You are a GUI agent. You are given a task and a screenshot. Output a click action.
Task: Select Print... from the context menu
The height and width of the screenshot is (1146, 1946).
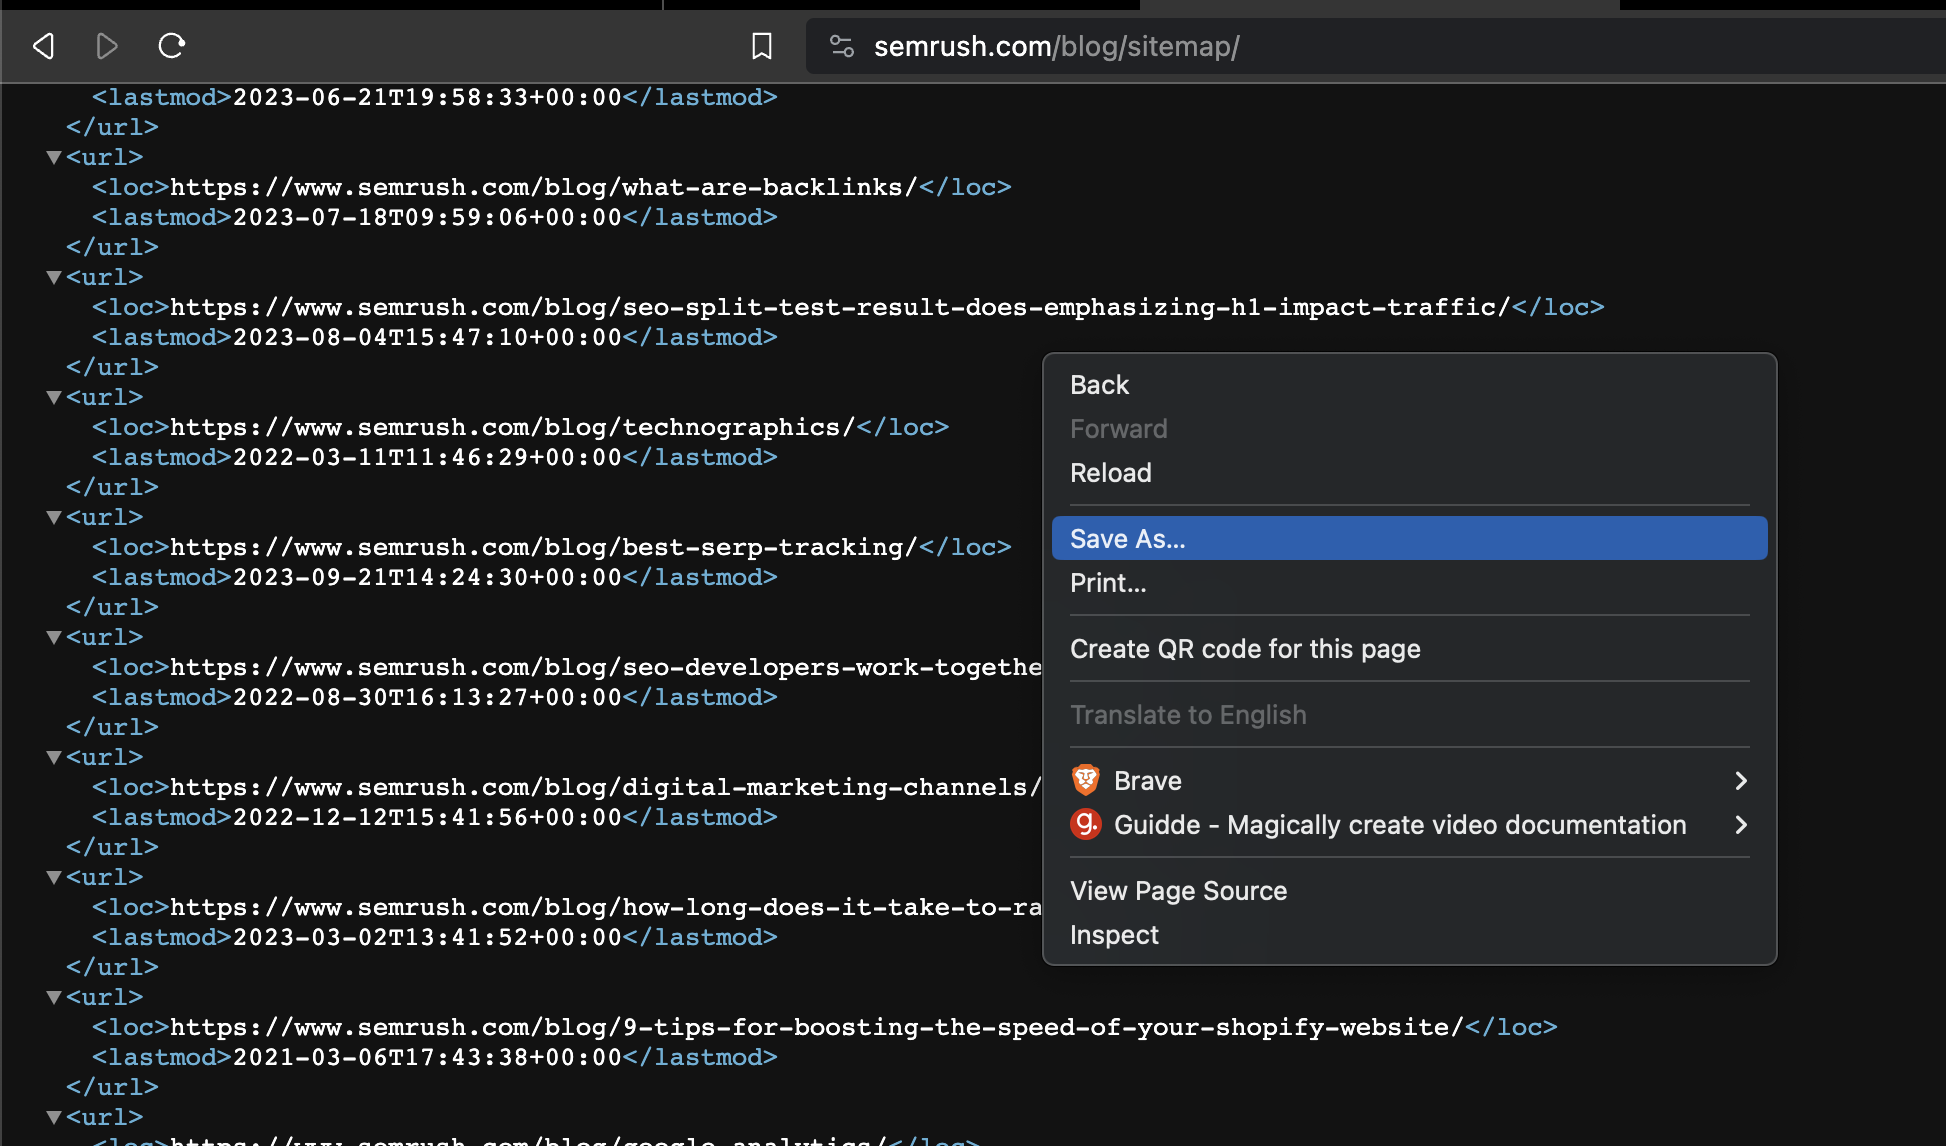1409,583
